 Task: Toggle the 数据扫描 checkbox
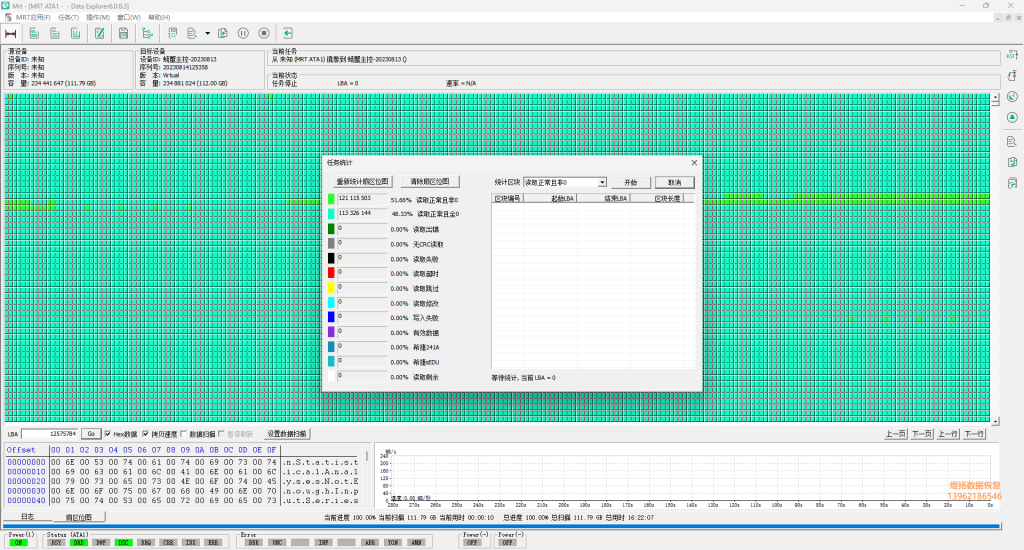(184, 434)
